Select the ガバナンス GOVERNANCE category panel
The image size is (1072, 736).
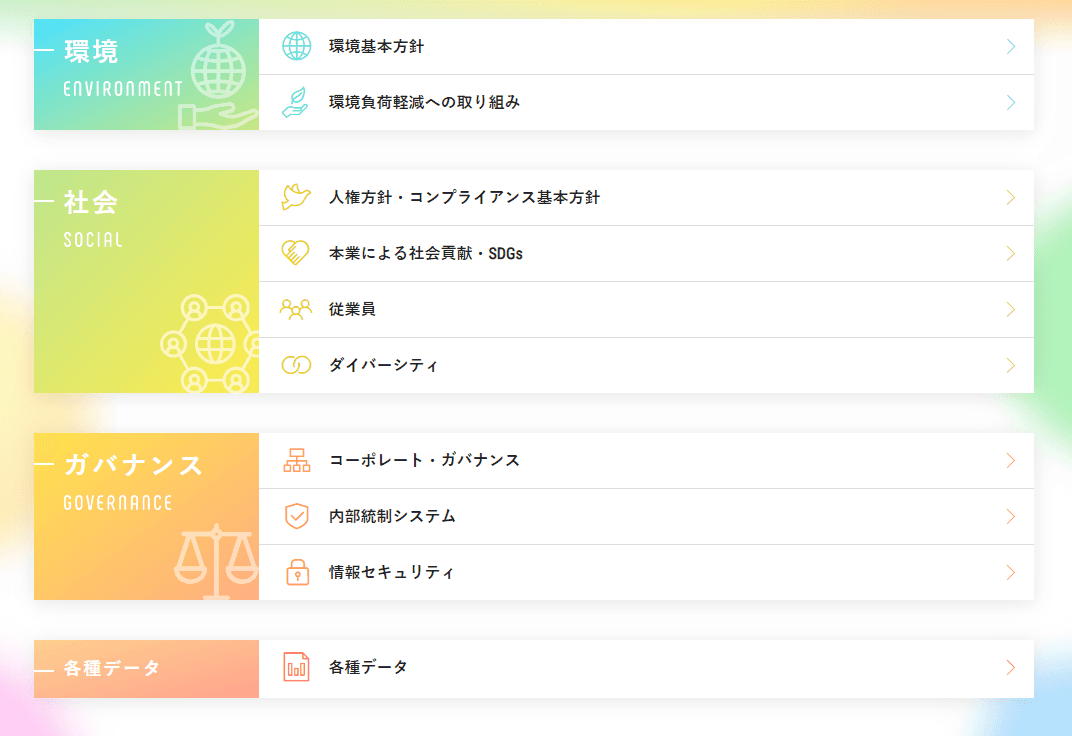tap(146, 516)
